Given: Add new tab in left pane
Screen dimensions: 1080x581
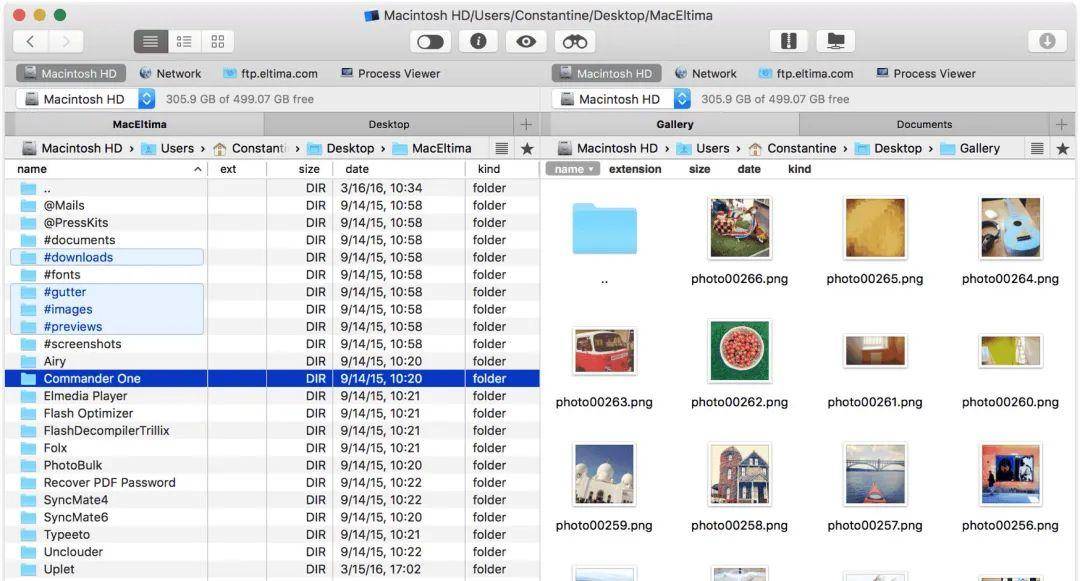Looking at the screenshot, I should point(526,125).
